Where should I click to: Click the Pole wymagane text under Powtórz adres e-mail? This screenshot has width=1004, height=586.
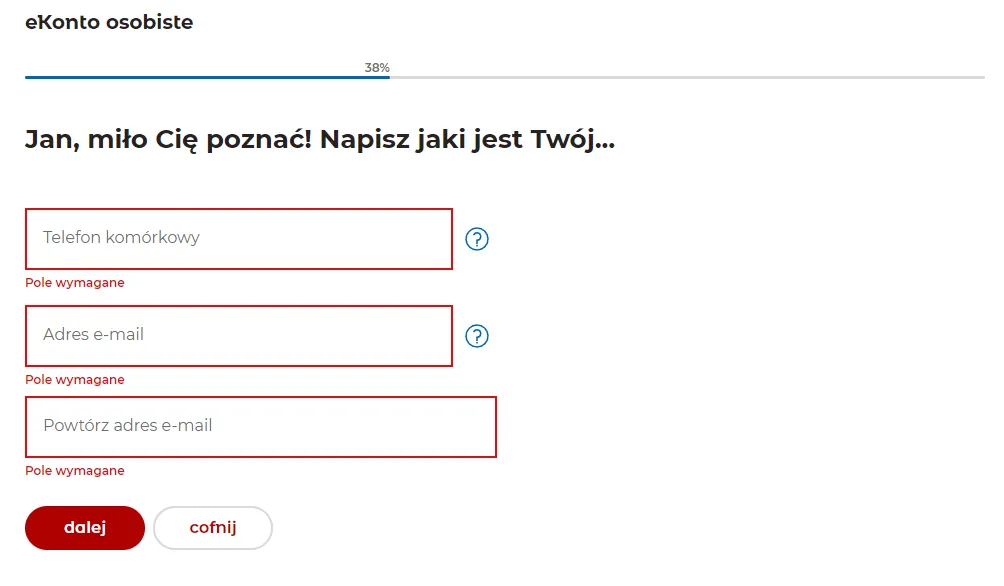tap(74, 470)
